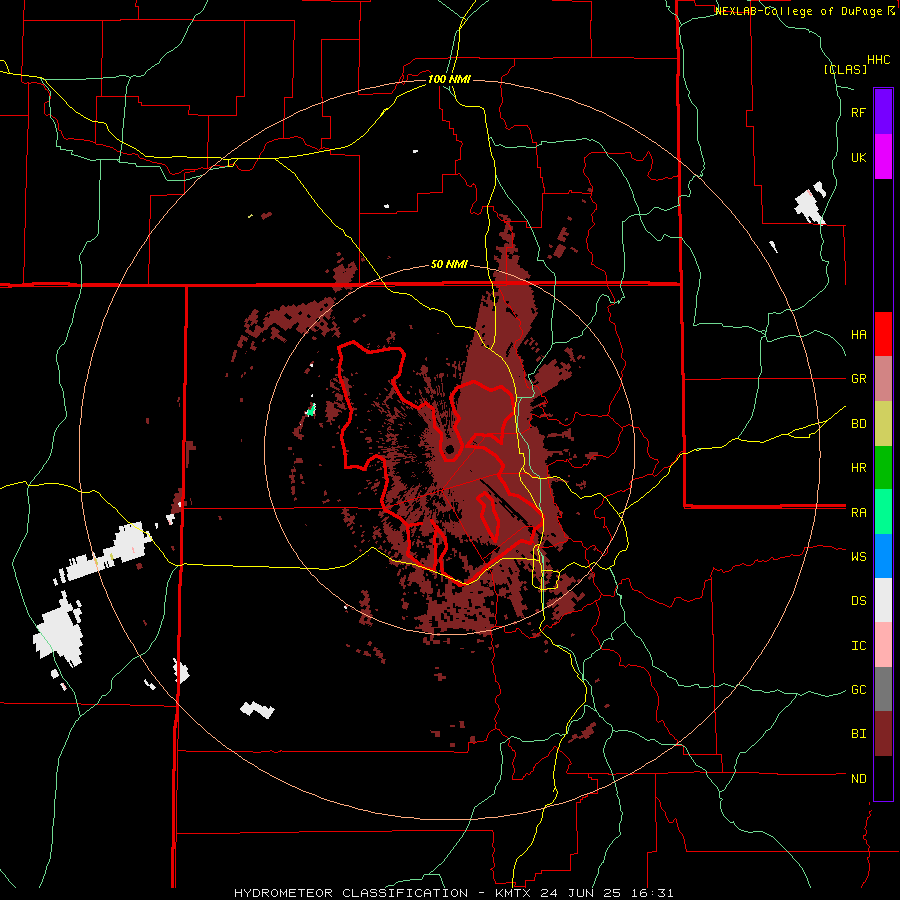Click the GC legend label
This screenshot has width=900, height=900.
click(858, 690)
